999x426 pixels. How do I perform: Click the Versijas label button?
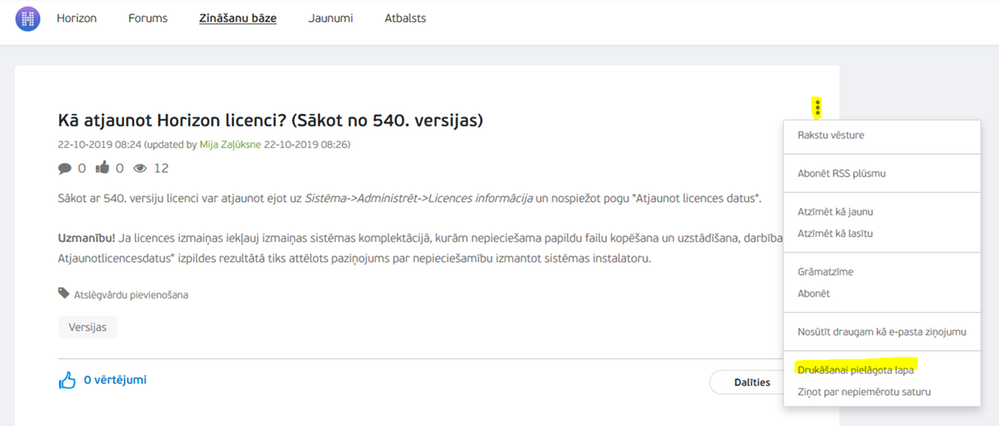(x=88, y=328)
